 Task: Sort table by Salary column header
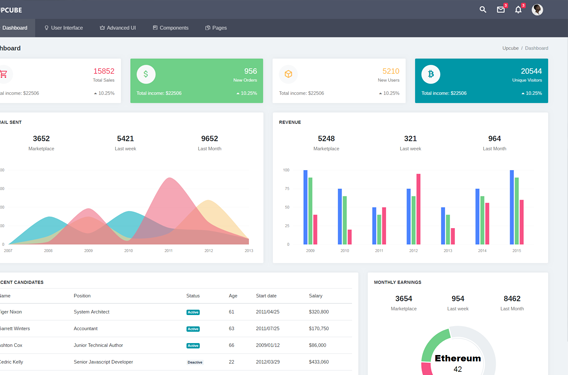316,296
